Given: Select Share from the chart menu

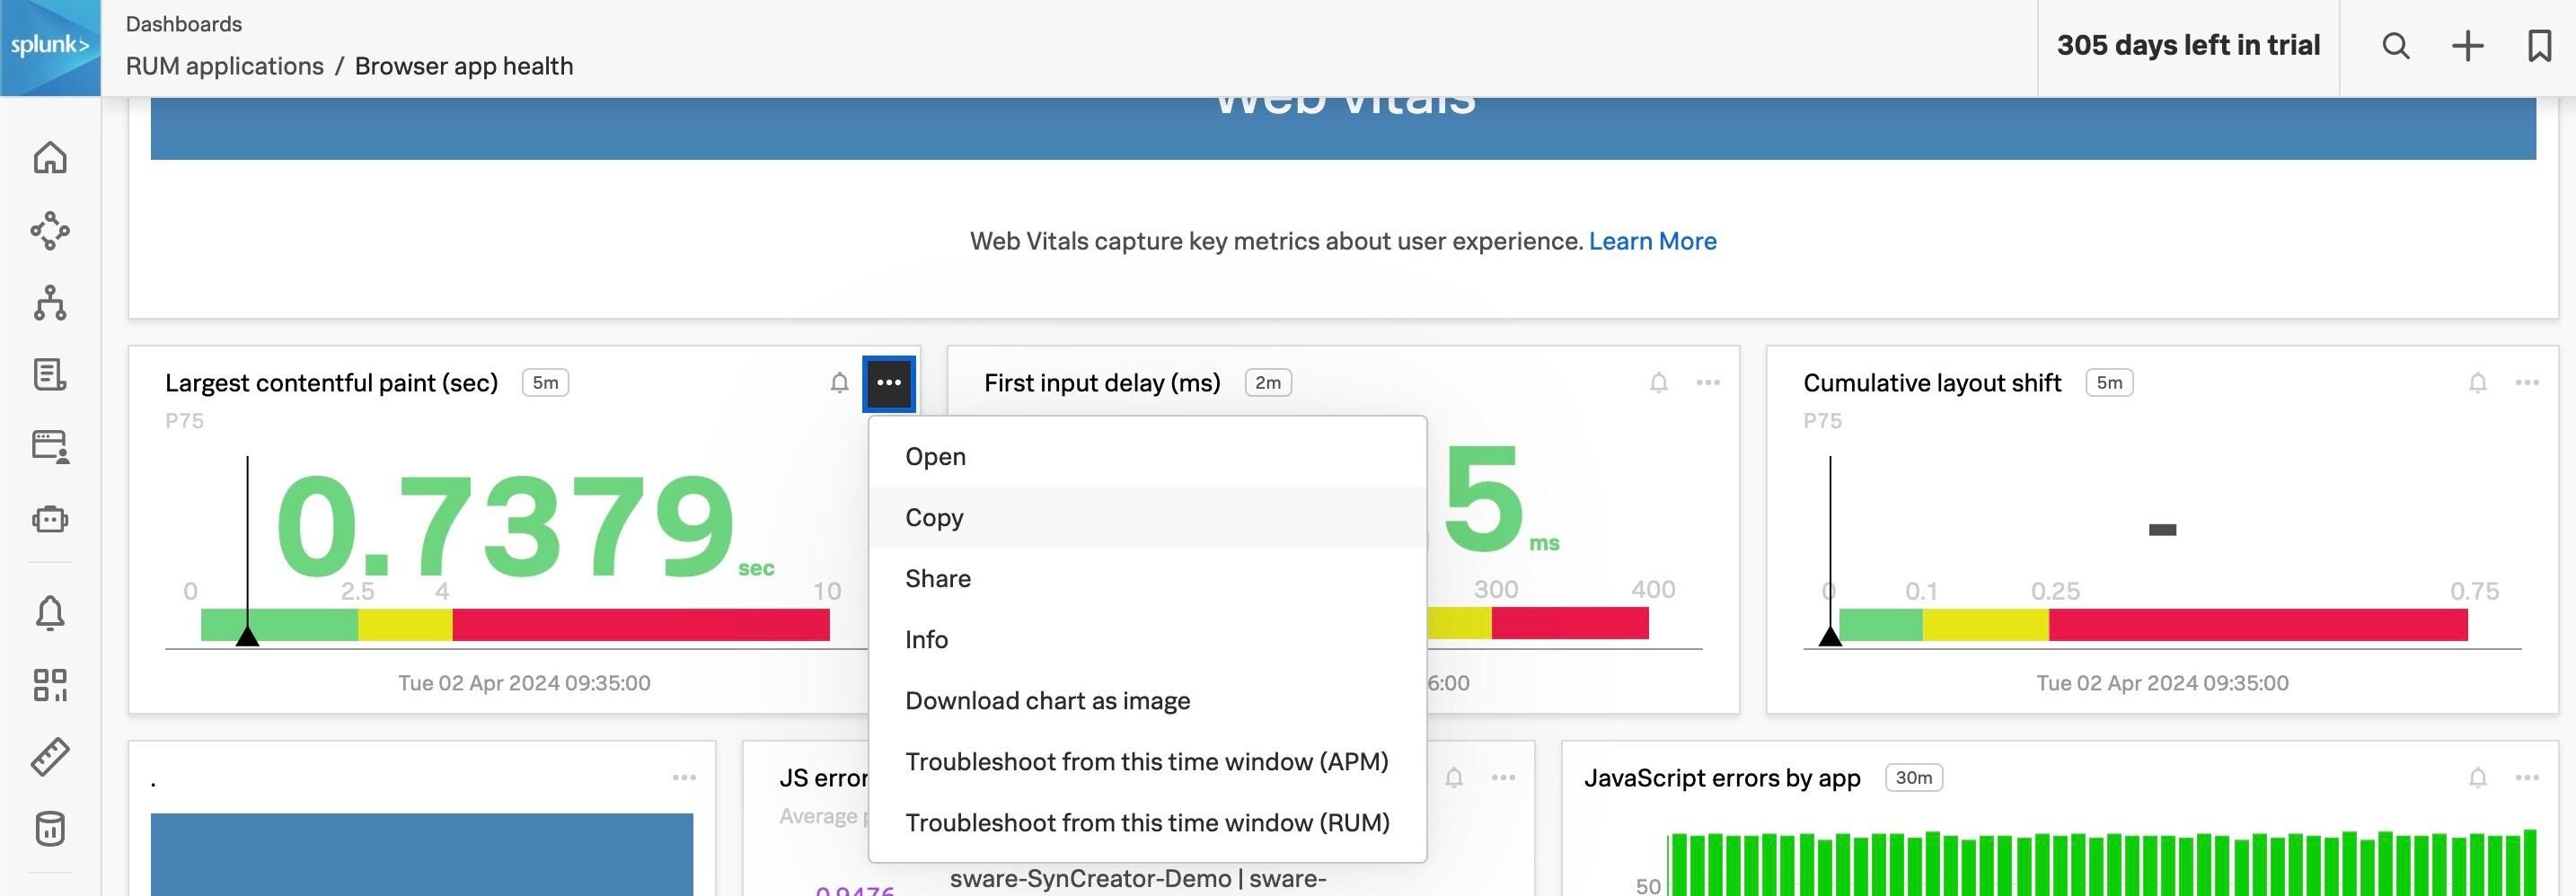Looking at the screenshot, I should coord(1147,579).
